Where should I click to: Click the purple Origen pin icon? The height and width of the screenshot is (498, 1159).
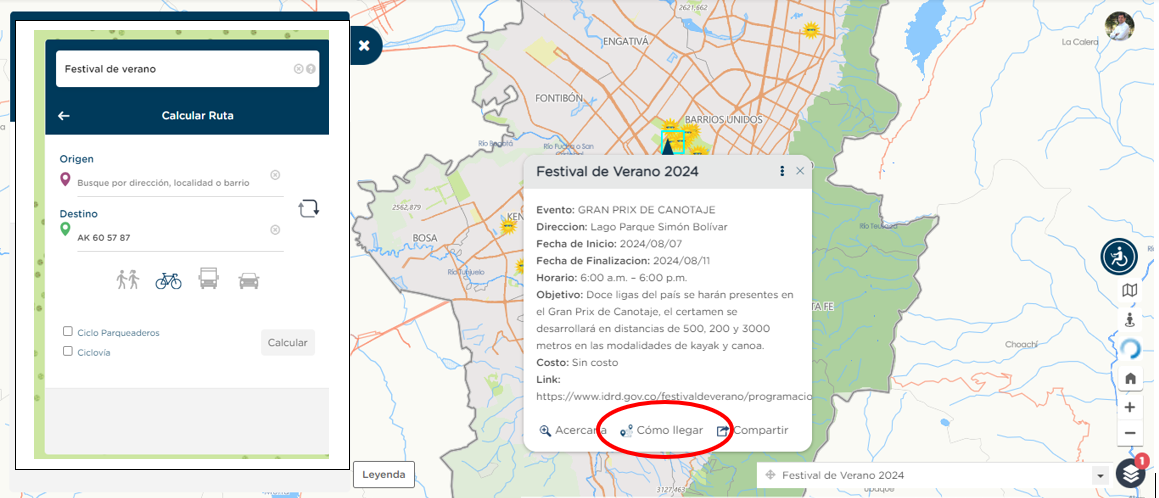pyautogui.click(x=65, y=179)
